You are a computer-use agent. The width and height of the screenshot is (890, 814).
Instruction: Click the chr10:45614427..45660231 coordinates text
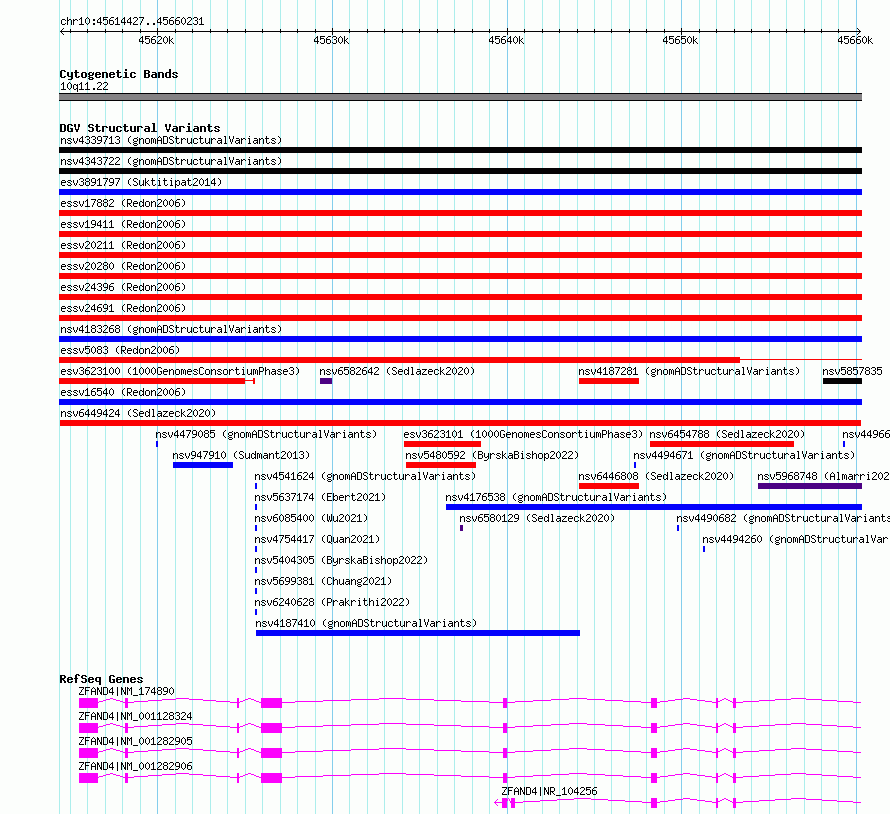coord(132,22)
